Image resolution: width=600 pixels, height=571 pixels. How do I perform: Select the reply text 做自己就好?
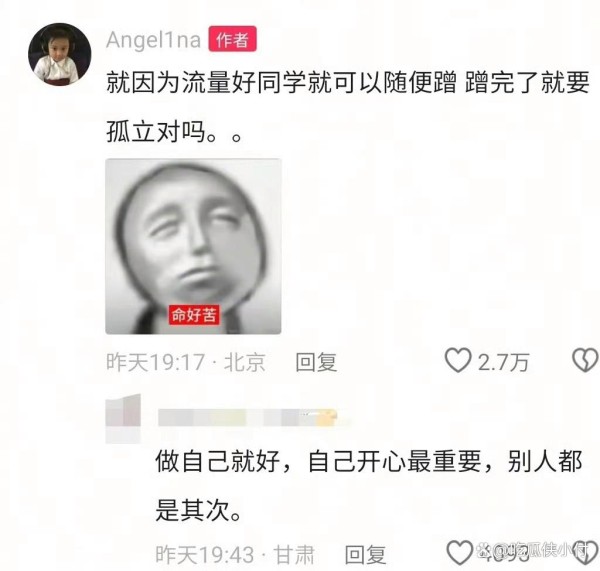[369, 485]
